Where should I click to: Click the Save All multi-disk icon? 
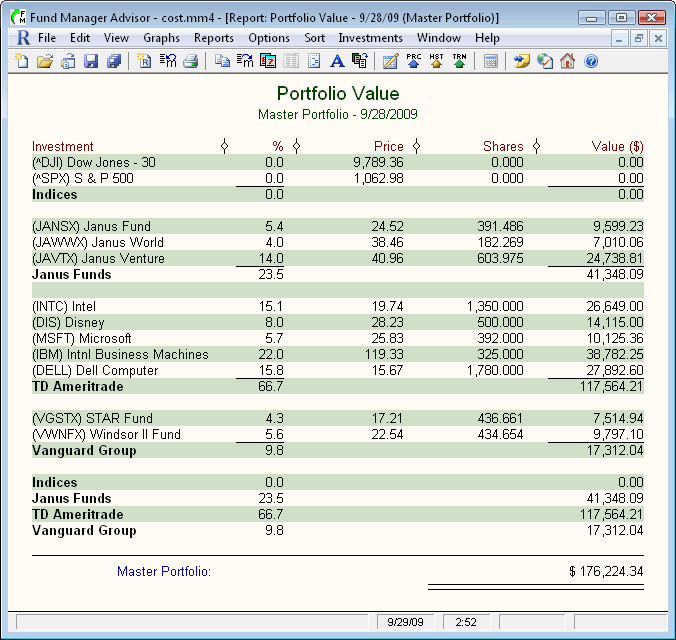click(x=114, y=61)
